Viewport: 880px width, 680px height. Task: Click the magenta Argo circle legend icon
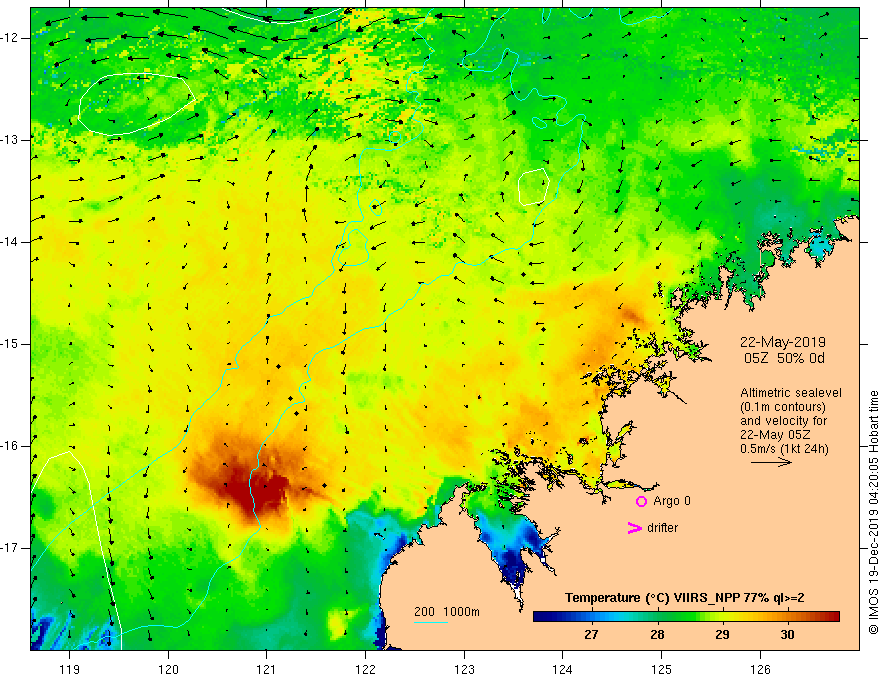tap(641, 501)
